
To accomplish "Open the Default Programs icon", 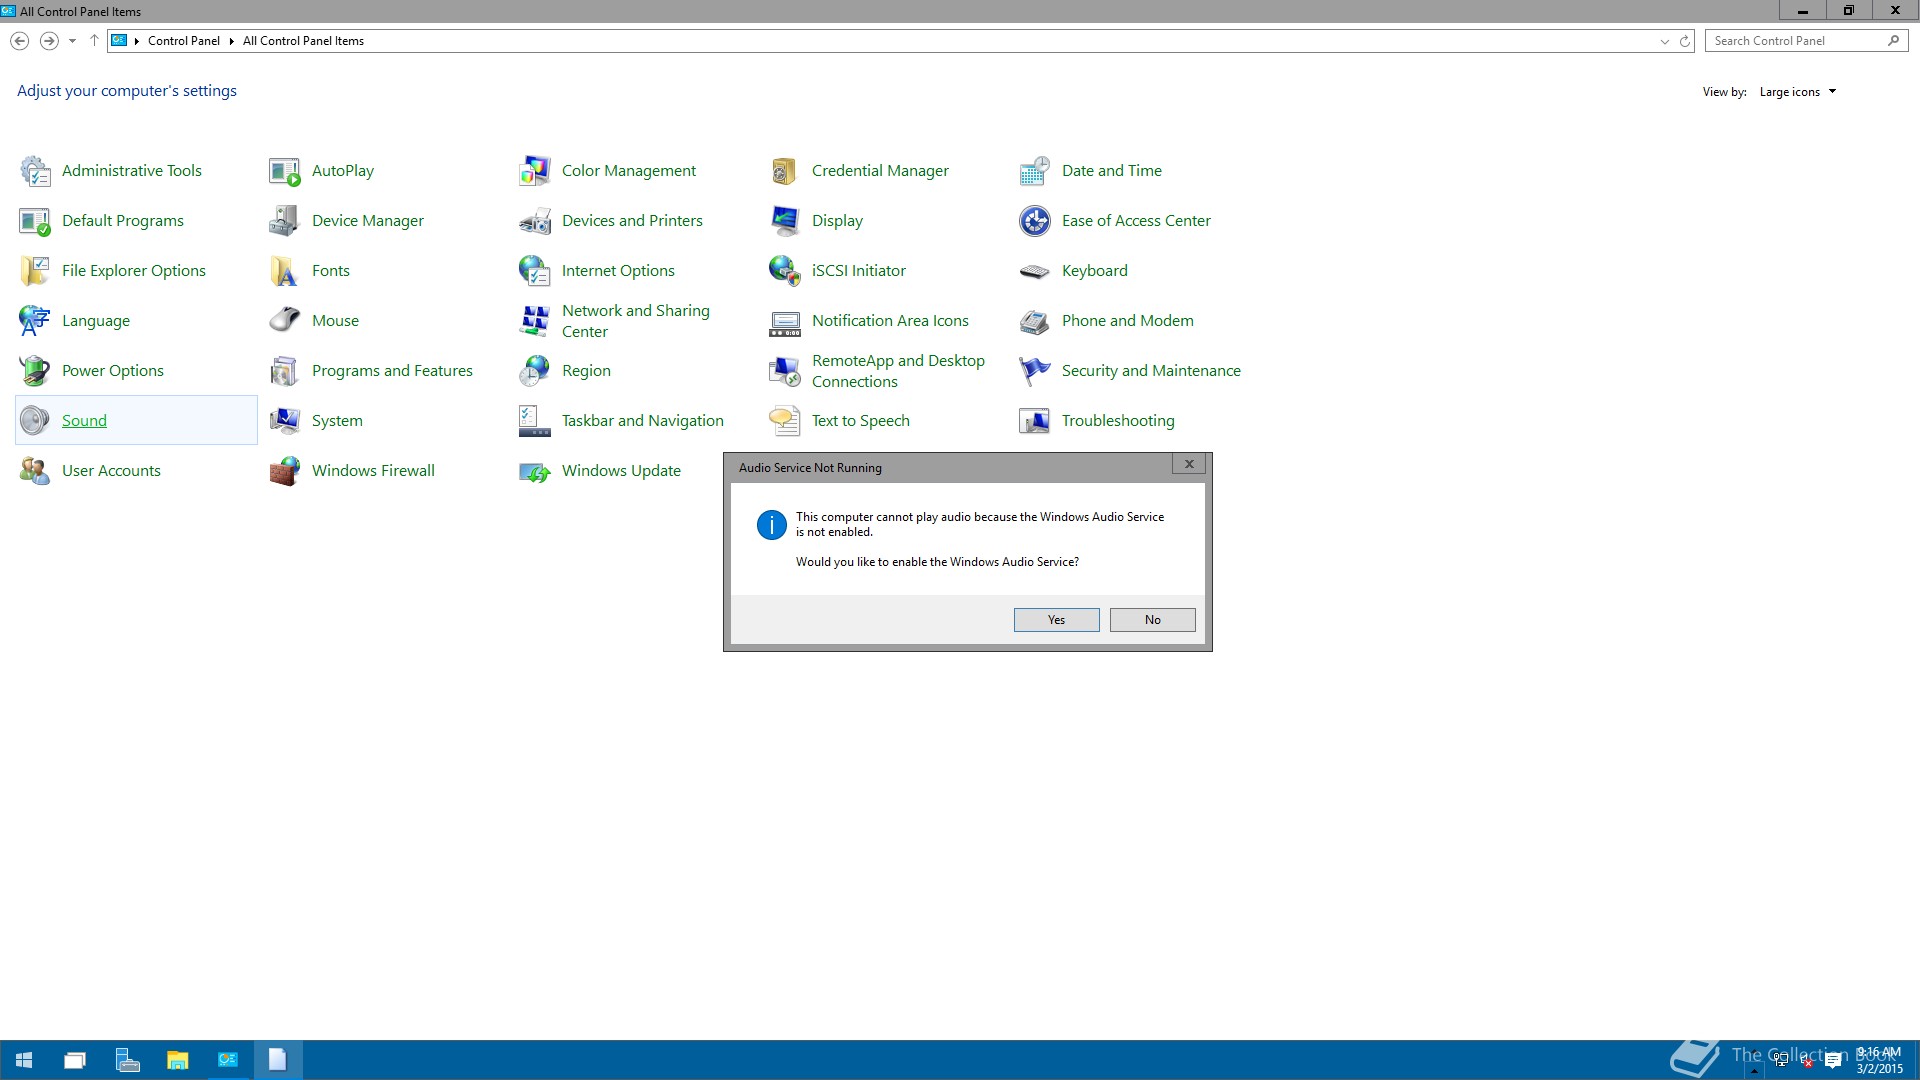I will (x=35, y=221).
